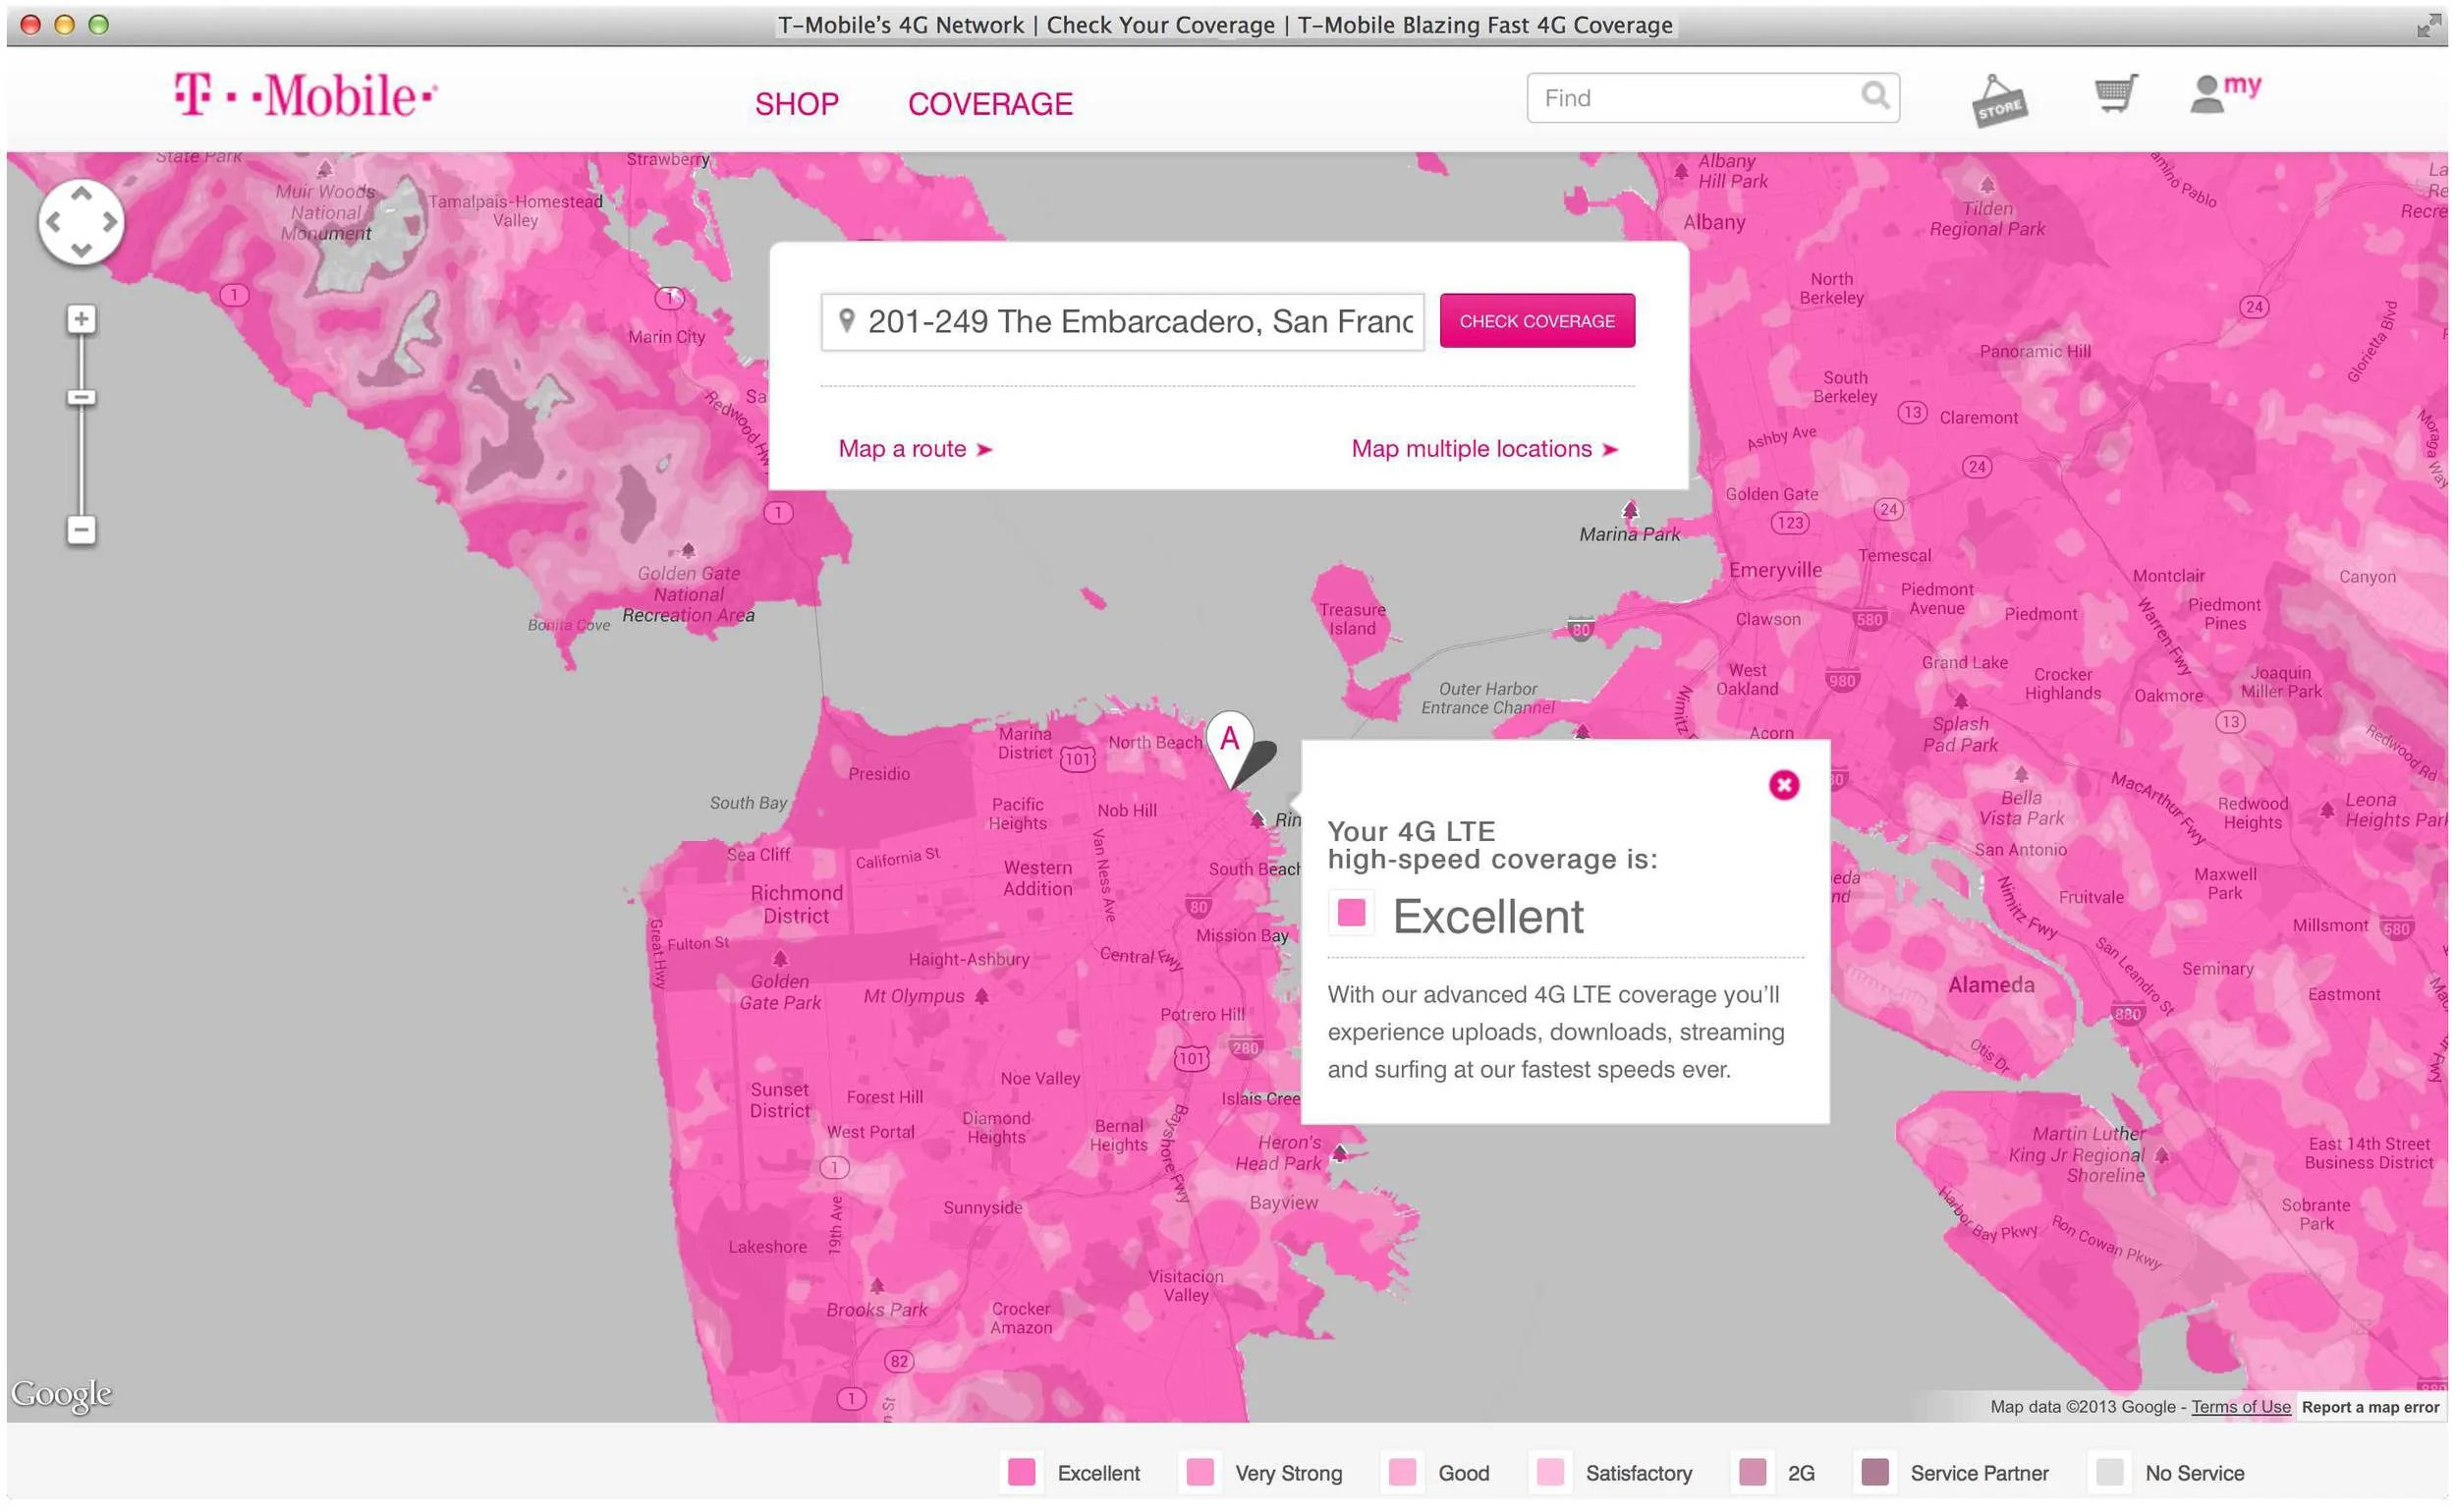
Task: Click the Very Strong legend swatch
Action: tap(1200, 1472)
